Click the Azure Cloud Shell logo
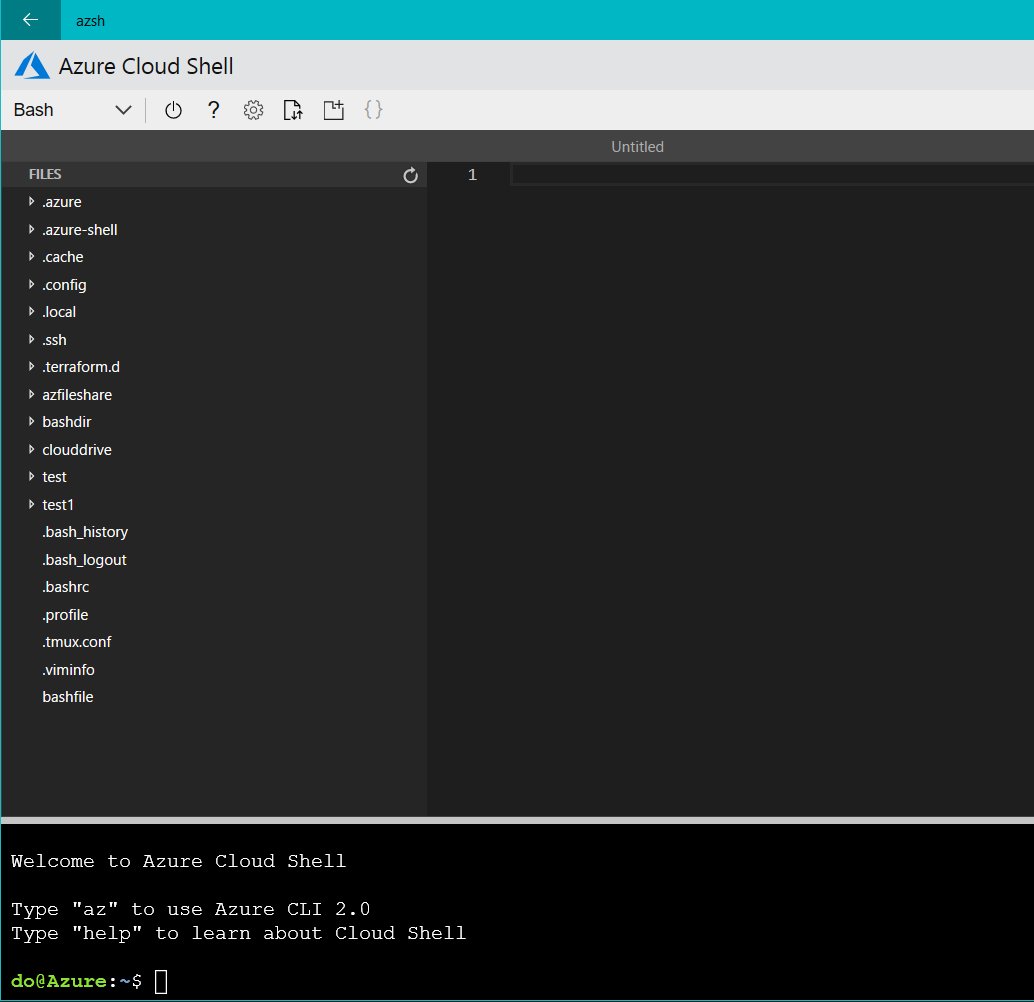This screenshot has width=1034, height=1002. (31, 65)
